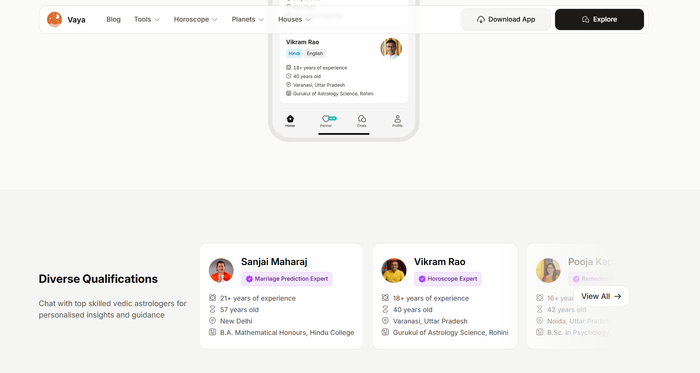Tap the Profile icon in phone mockup
The image size is (700, 373).
[397, 119]
